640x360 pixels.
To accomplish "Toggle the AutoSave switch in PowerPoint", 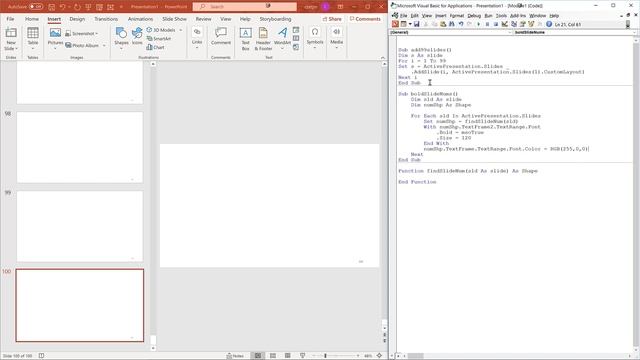I will (x=36, y=7).
